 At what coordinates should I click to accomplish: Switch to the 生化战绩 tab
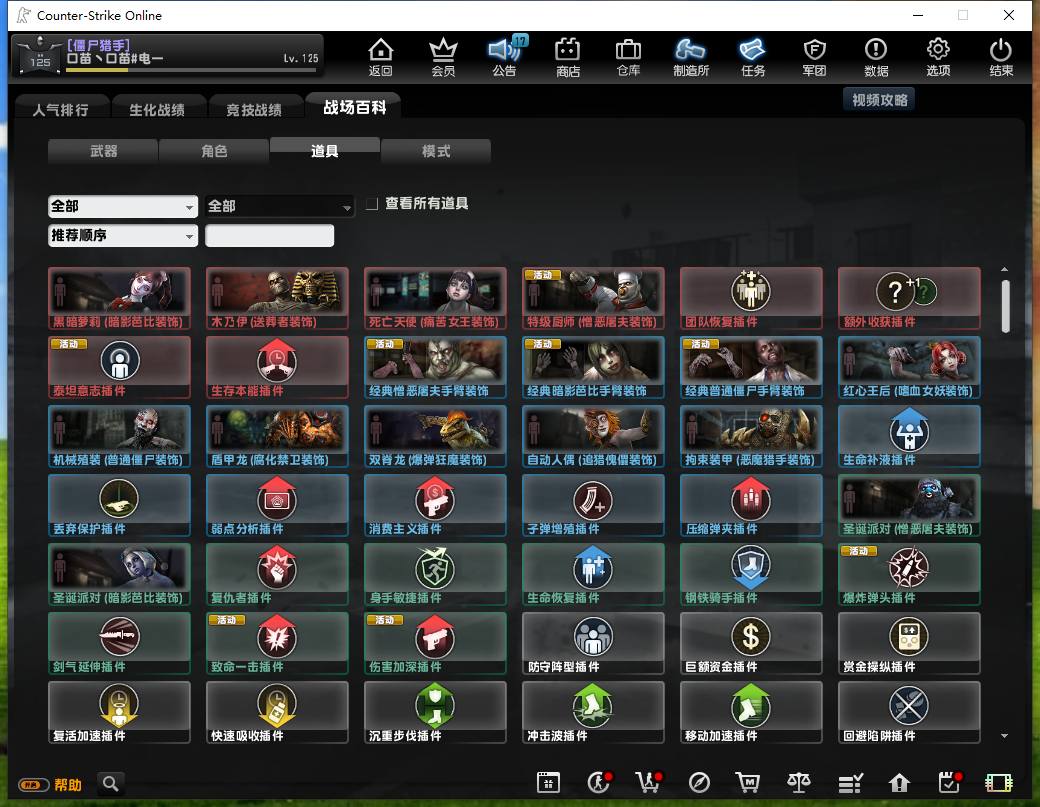coord(157,109)
